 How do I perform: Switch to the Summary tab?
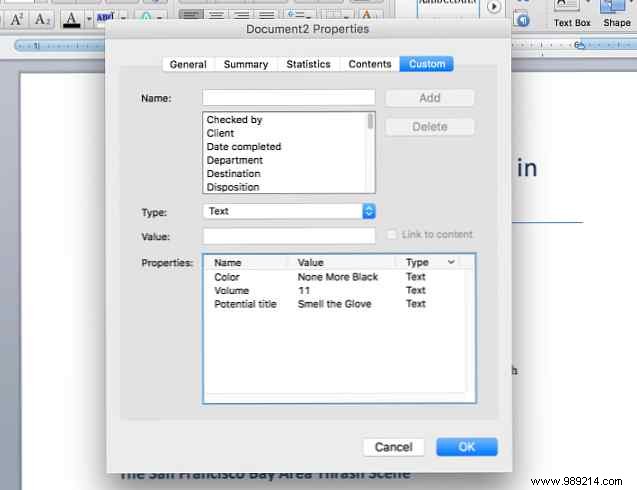pyautogui.click(x=246, y=64)
